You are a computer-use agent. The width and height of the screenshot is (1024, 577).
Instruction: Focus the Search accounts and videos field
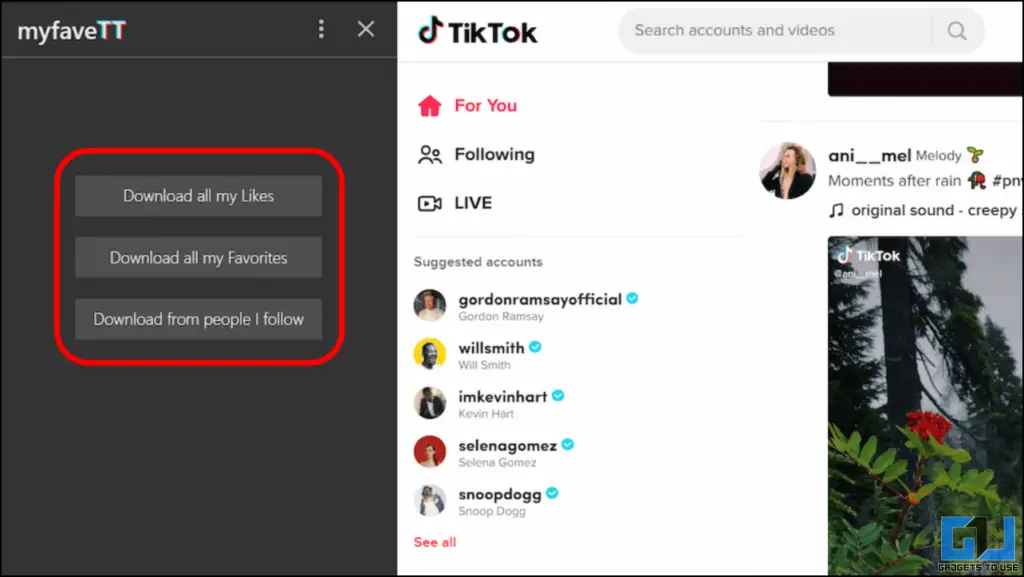click(x=775, y=30)
